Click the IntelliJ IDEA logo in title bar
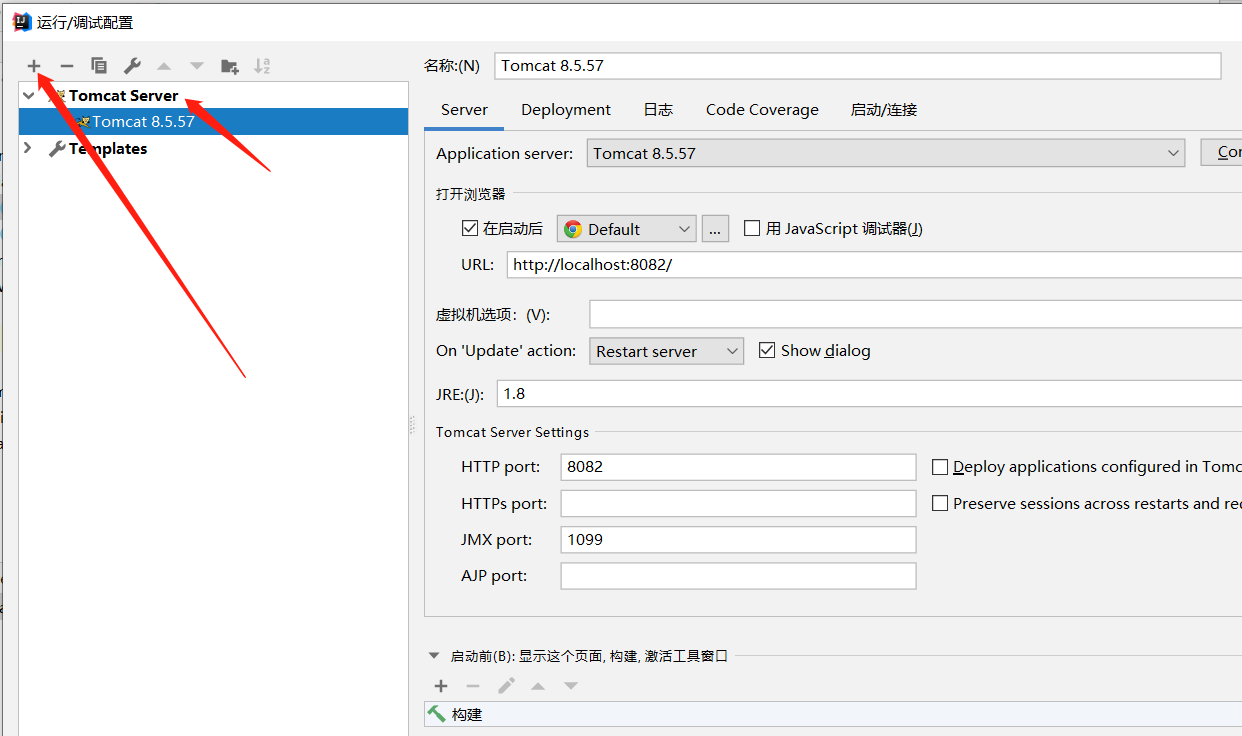This screenshot has height=736, width=1242. tap(22, 22)
